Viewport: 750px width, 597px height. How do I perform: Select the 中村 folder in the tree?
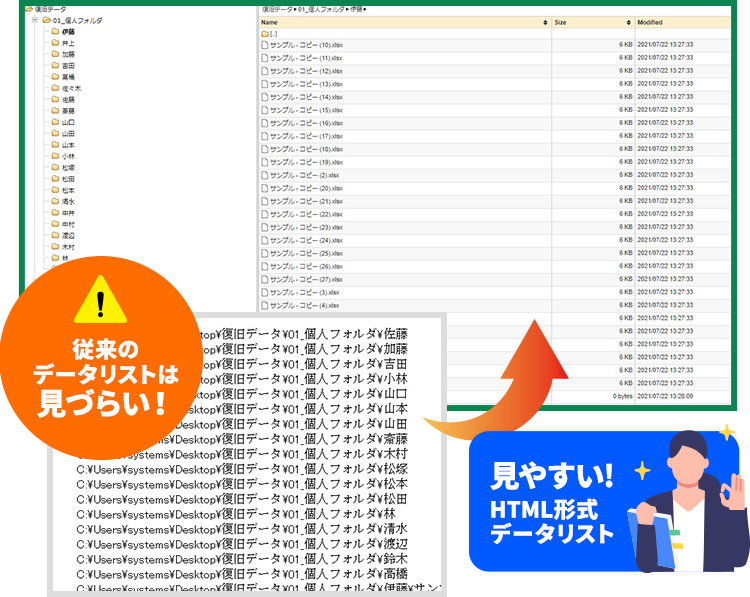pyautogui.click(x=68, y=224)
